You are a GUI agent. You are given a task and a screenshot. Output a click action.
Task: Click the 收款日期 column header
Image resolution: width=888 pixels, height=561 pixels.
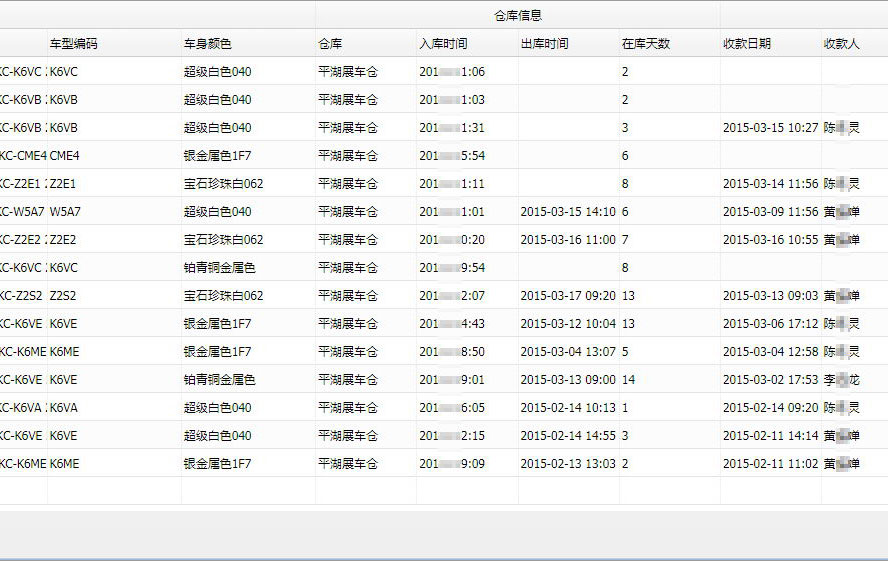(747, 44)
